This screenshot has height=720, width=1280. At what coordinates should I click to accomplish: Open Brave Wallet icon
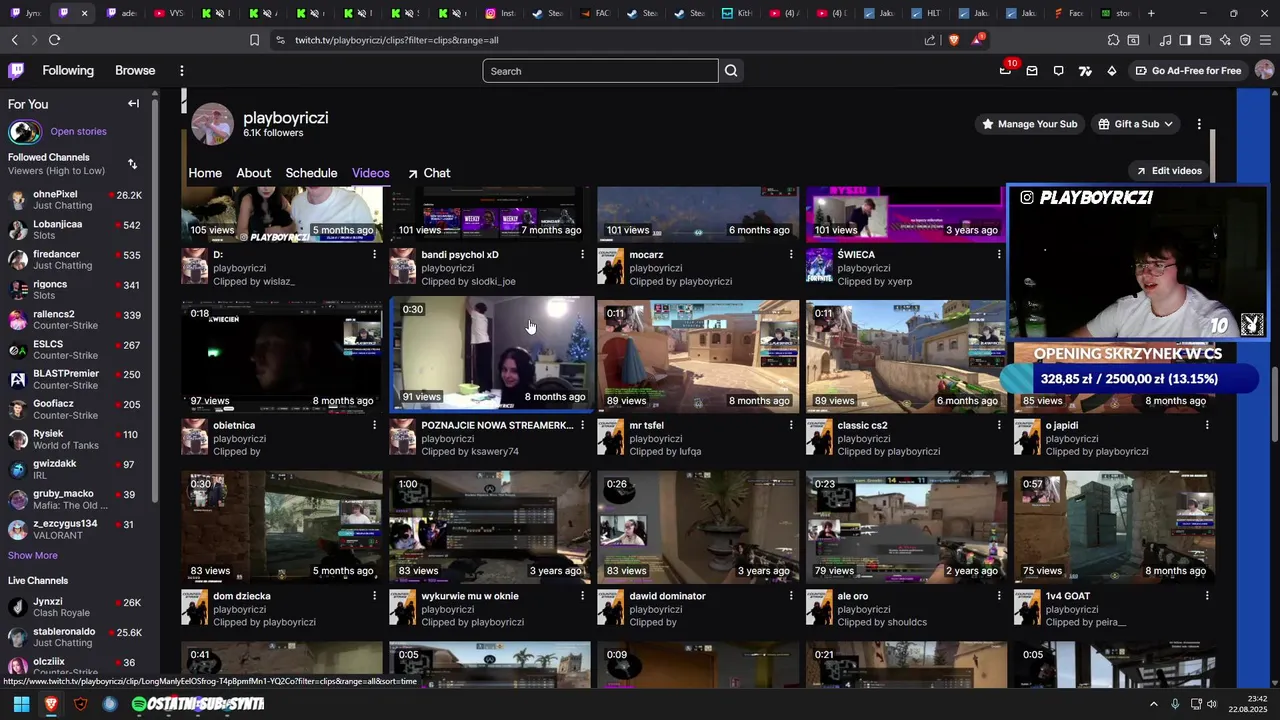point(1205,40)
